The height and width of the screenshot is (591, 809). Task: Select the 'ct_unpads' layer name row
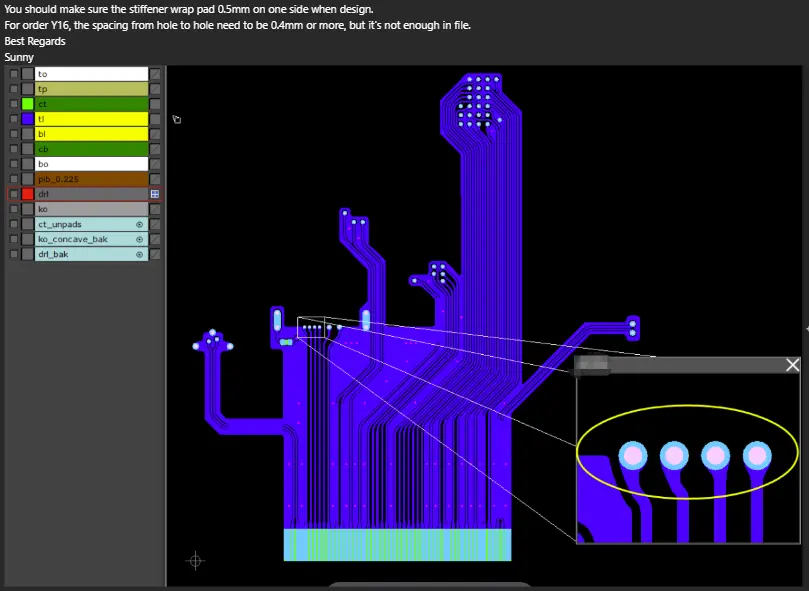(91, 224)
